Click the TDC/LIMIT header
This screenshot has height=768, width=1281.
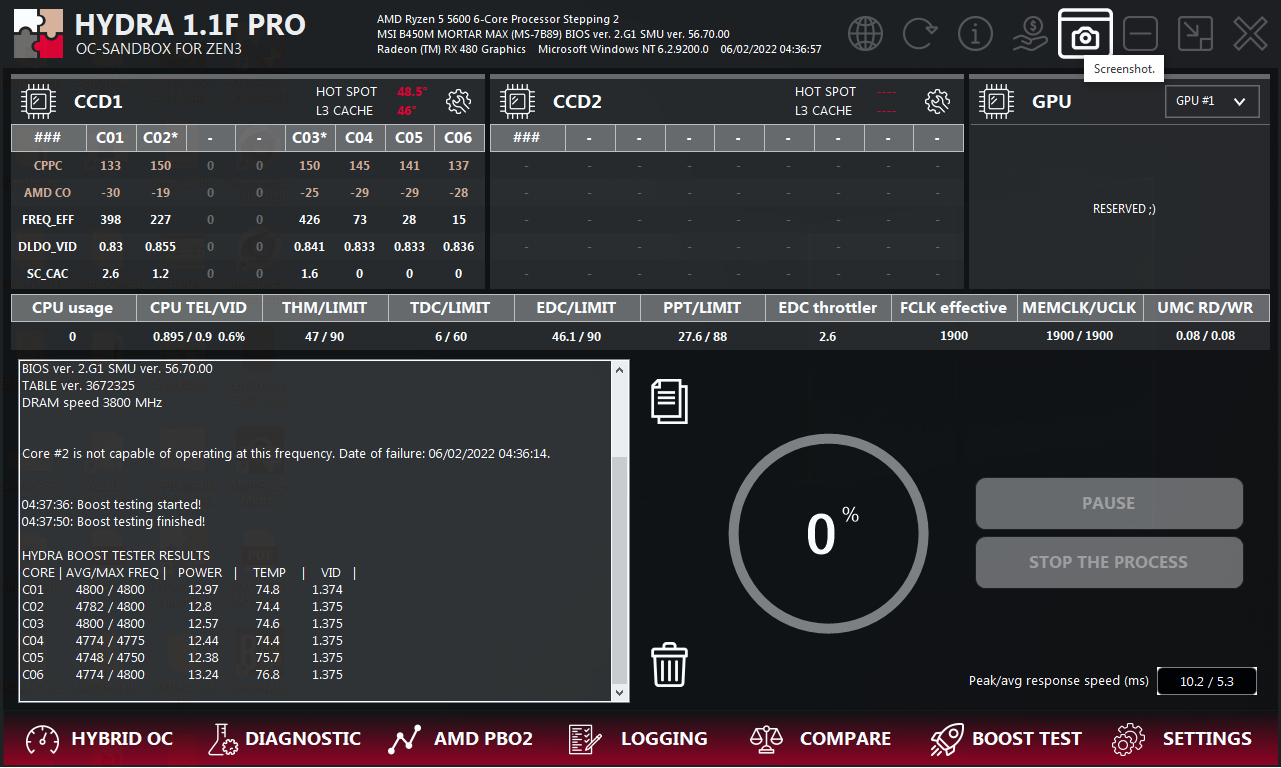click(451, 308)
